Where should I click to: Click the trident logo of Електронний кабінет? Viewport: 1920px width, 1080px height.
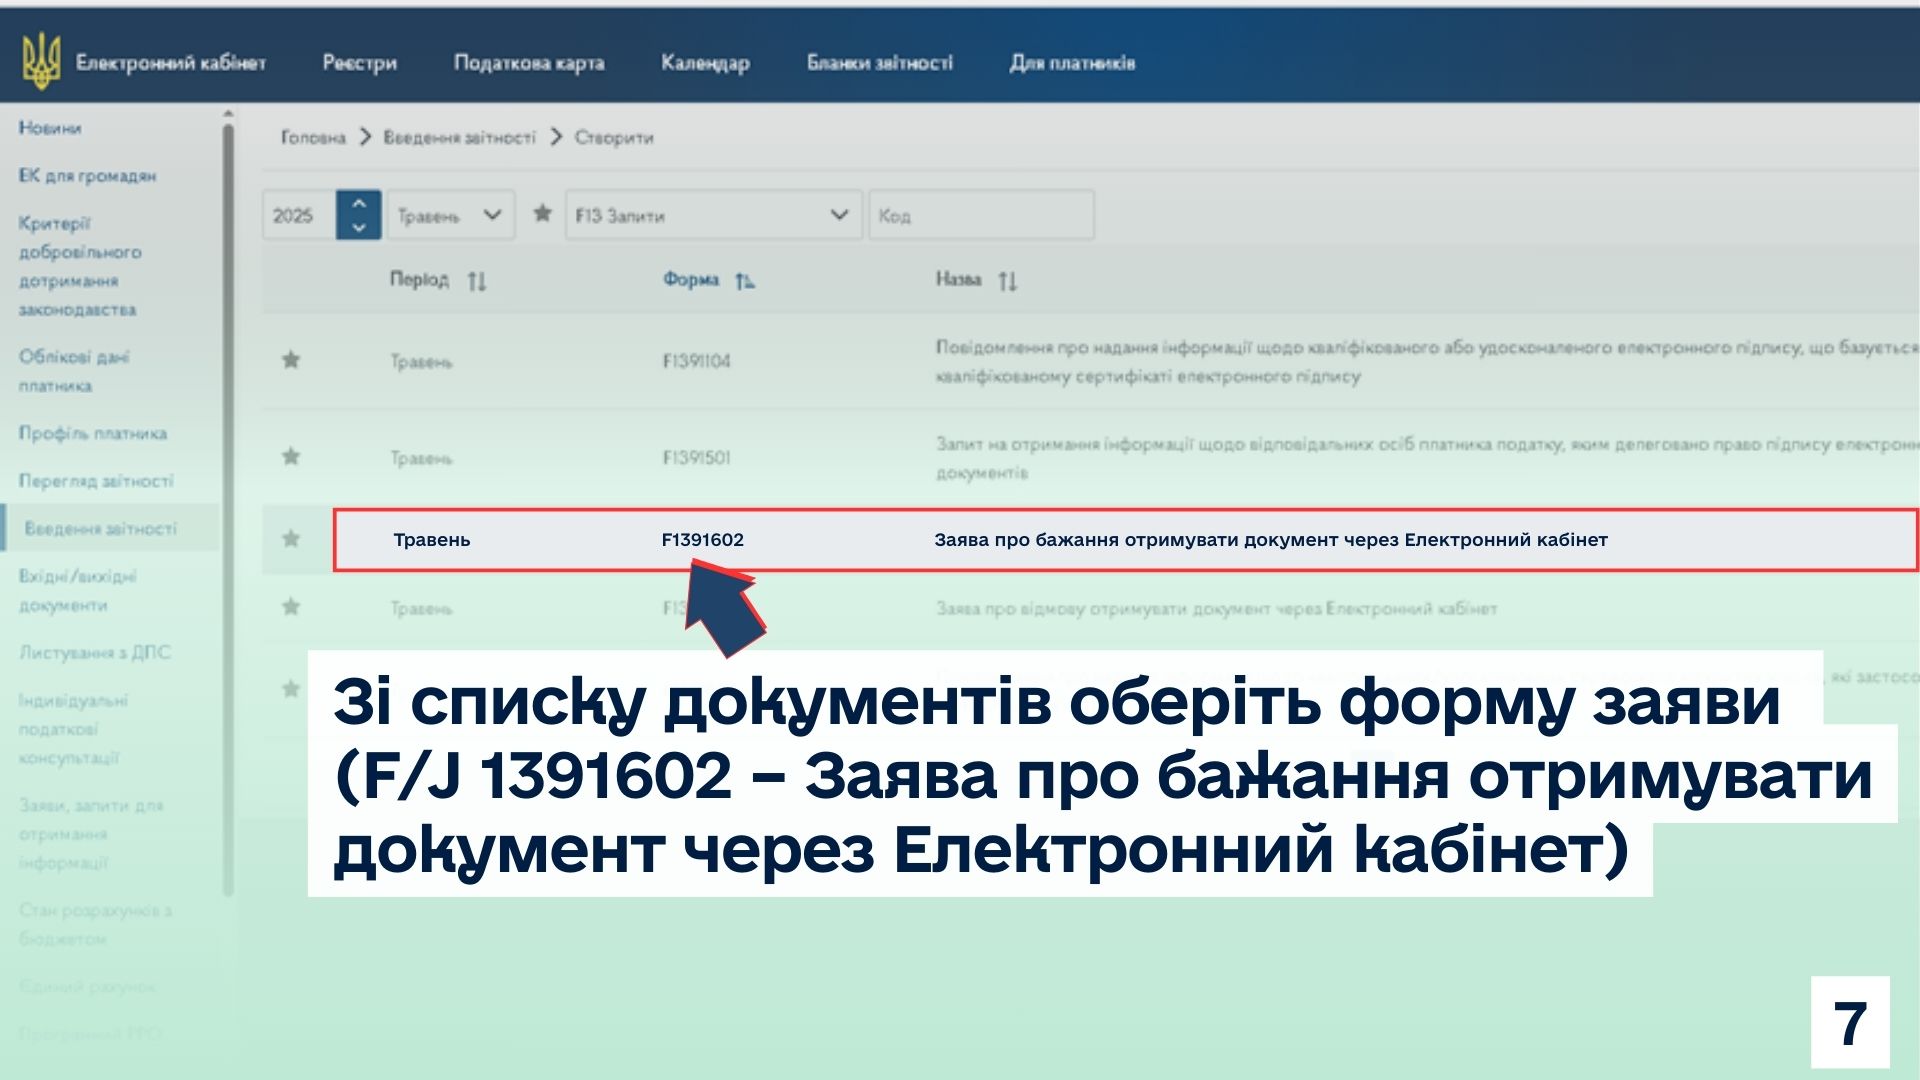point(41,61)
